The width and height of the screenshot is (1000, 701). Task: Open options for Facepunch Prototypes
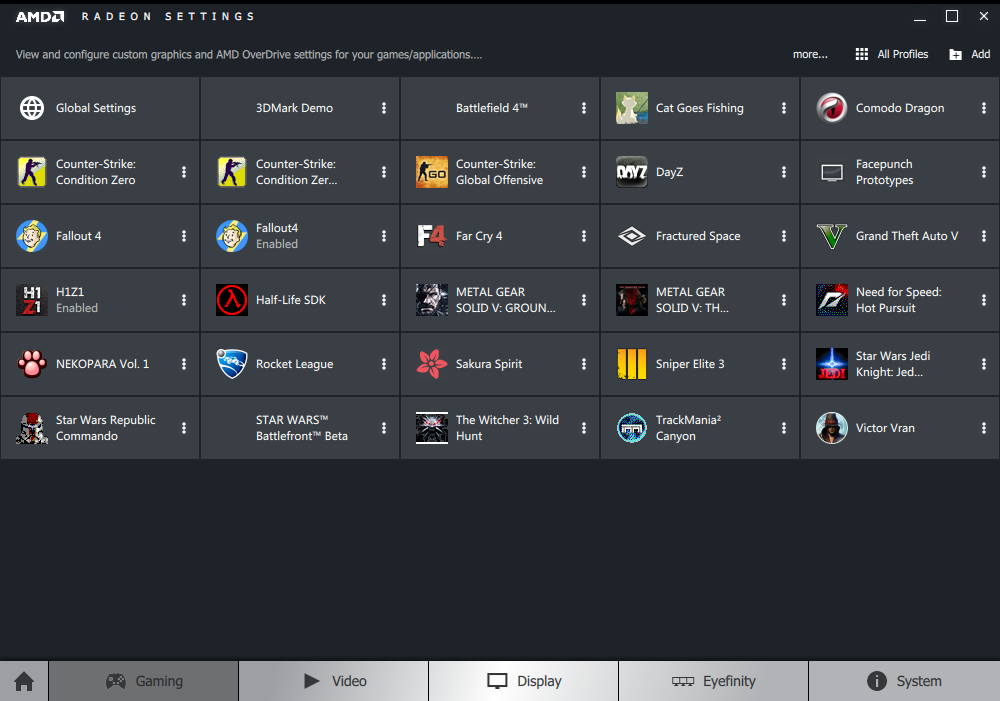point(983,172)
